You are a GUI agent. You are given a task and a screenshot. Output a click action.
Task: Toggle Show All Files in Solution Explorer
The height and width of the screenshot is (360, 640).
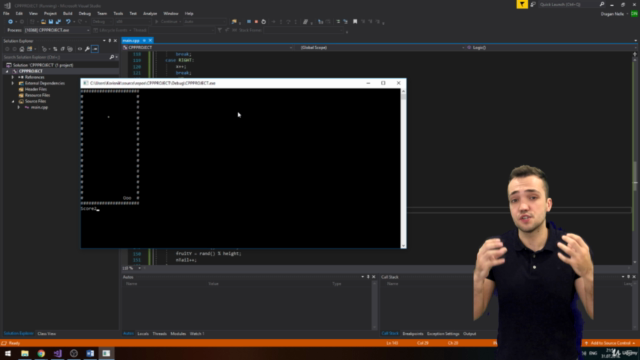point(70,49)
